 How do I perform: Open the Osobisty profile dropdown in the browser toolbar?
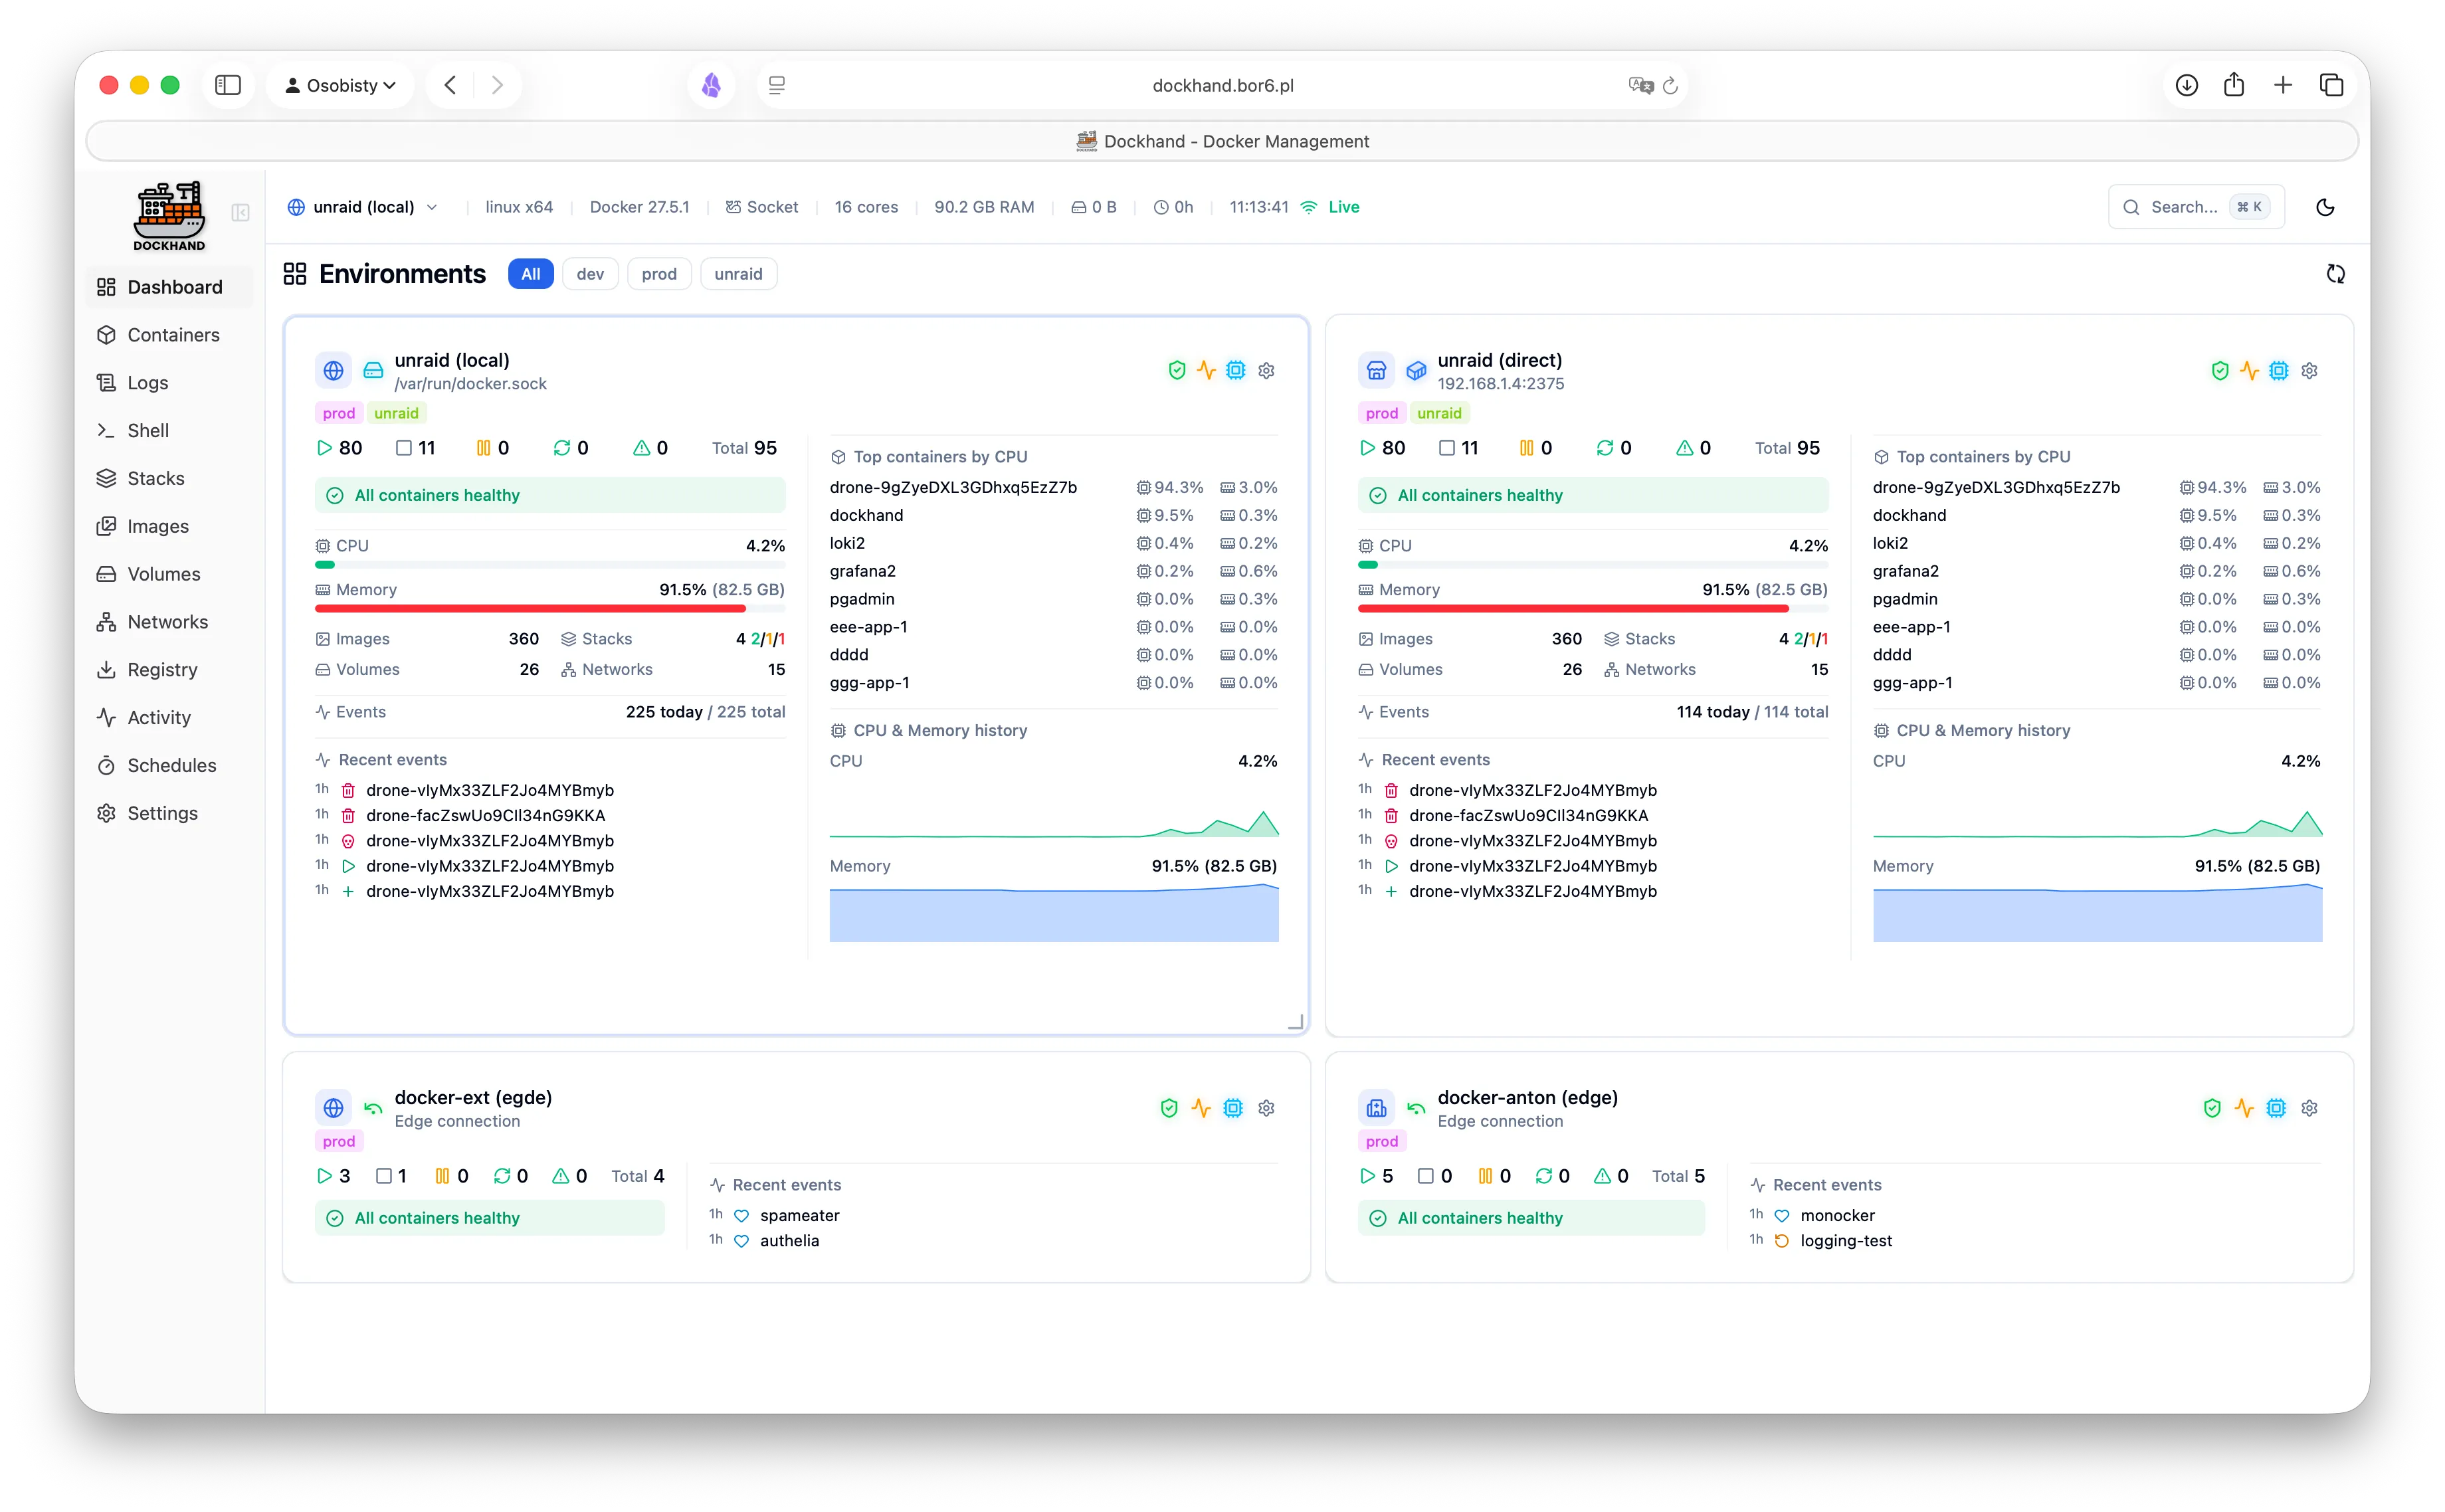(x=340, y=85)
